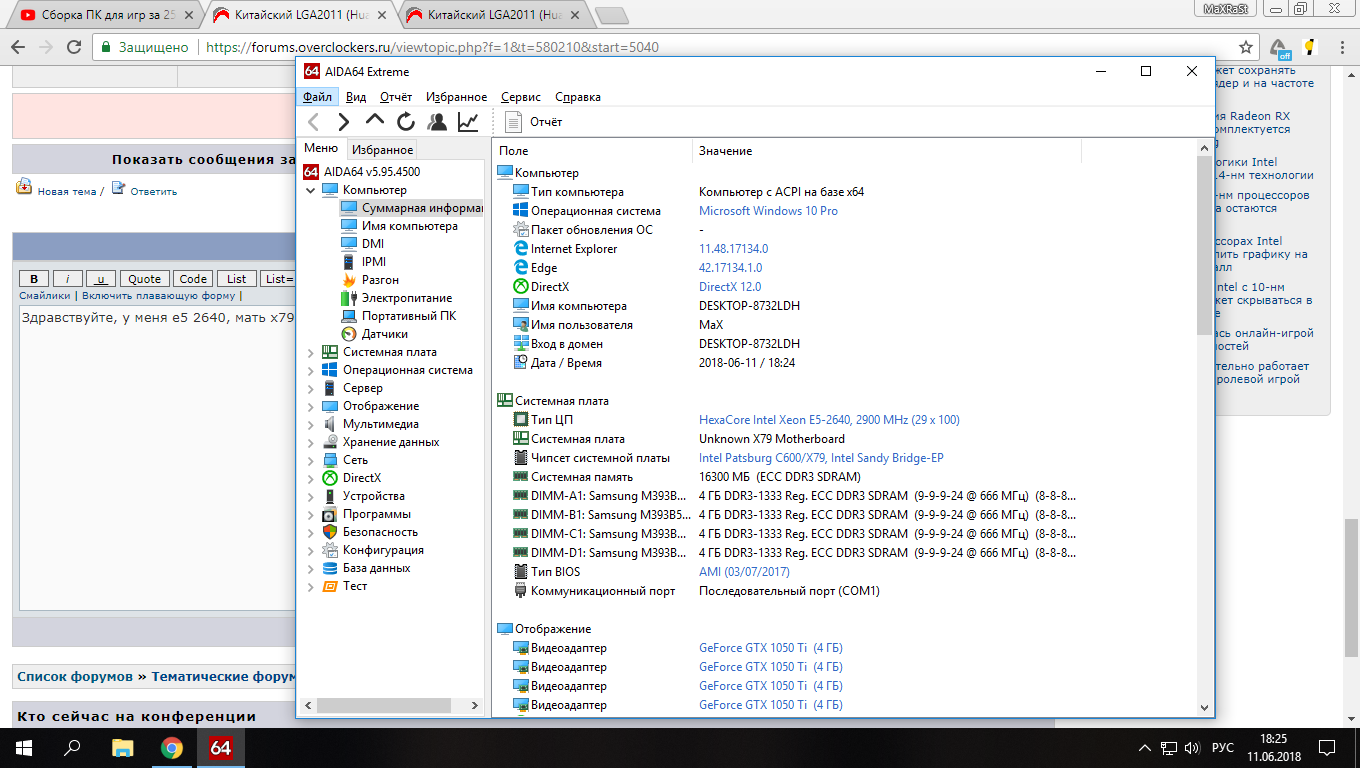The height and width of the screenshot is (768, 1360).
Task: Select the Конфигурация tree item
Action: 373,550
